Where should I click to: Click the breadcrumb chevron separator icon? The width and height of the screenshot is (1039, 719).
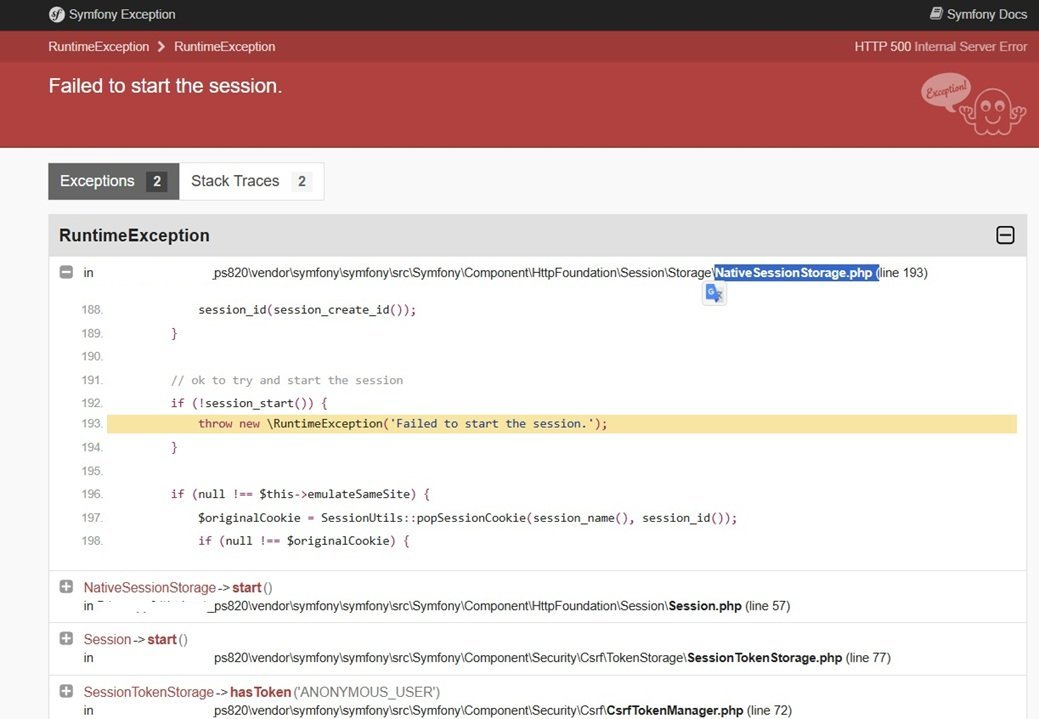(x=161, y=46)
